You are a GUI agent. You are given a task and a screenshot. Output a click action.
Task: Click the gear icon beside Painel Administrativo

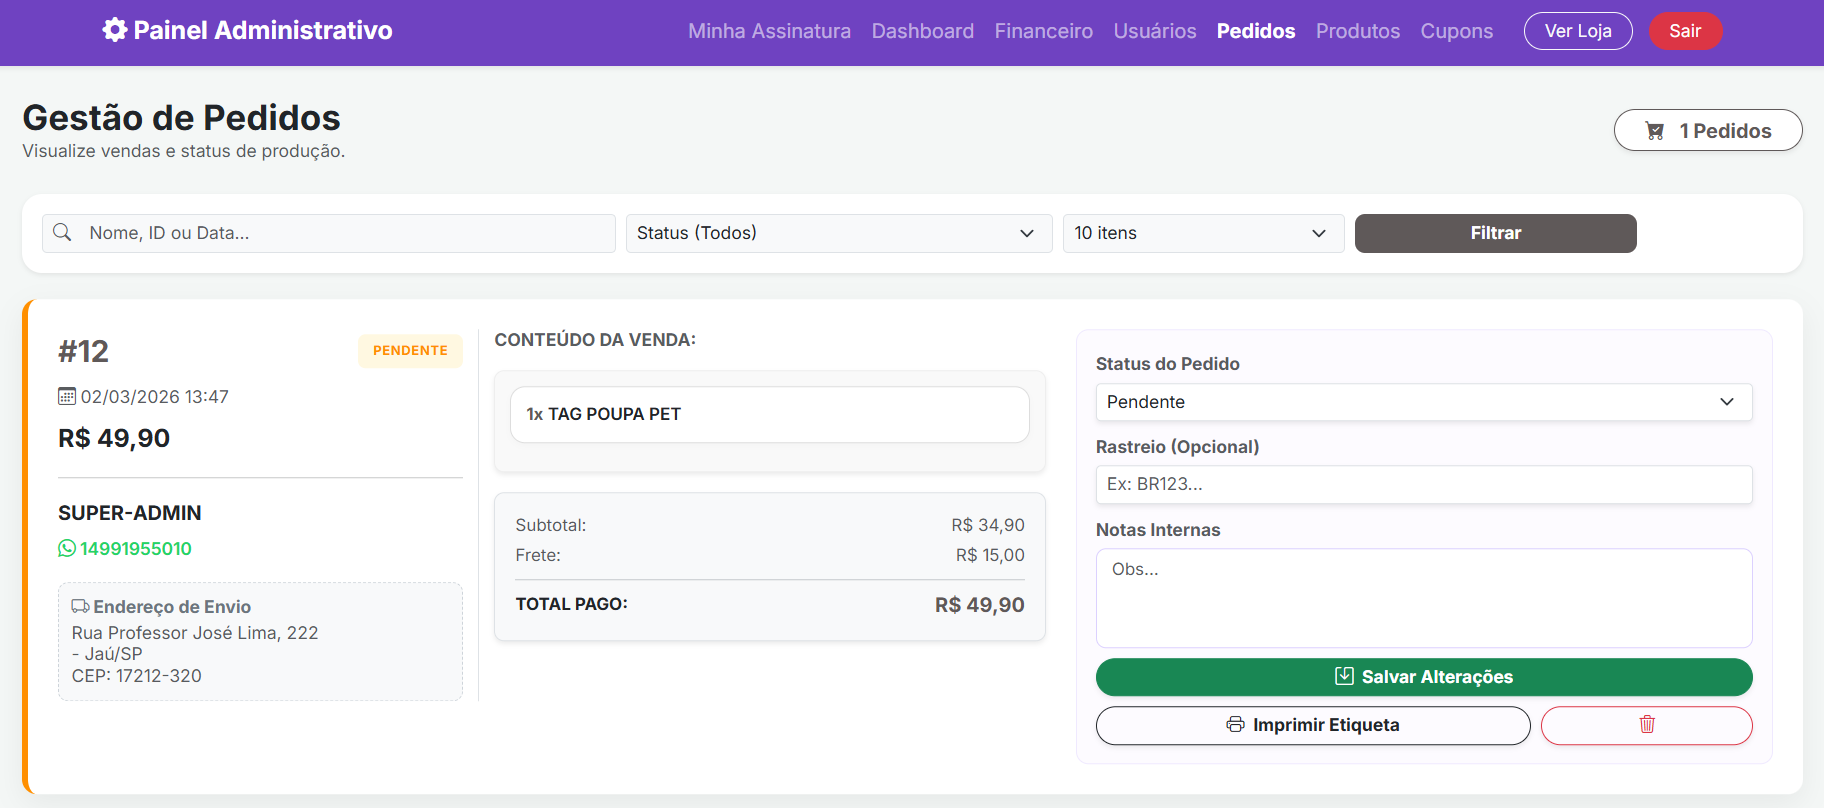coord(115,30)
